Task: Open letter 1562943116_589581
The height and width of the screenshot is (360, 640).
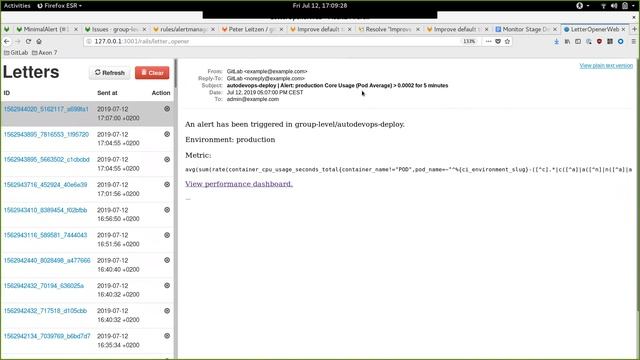Action: click(45, 235)
